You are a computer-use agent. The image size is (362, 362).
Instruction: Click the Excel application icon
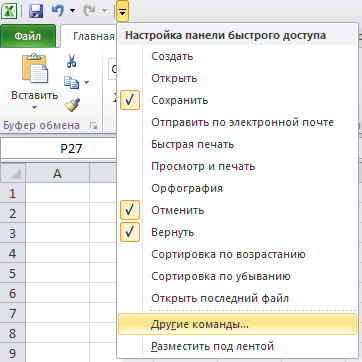9,11
